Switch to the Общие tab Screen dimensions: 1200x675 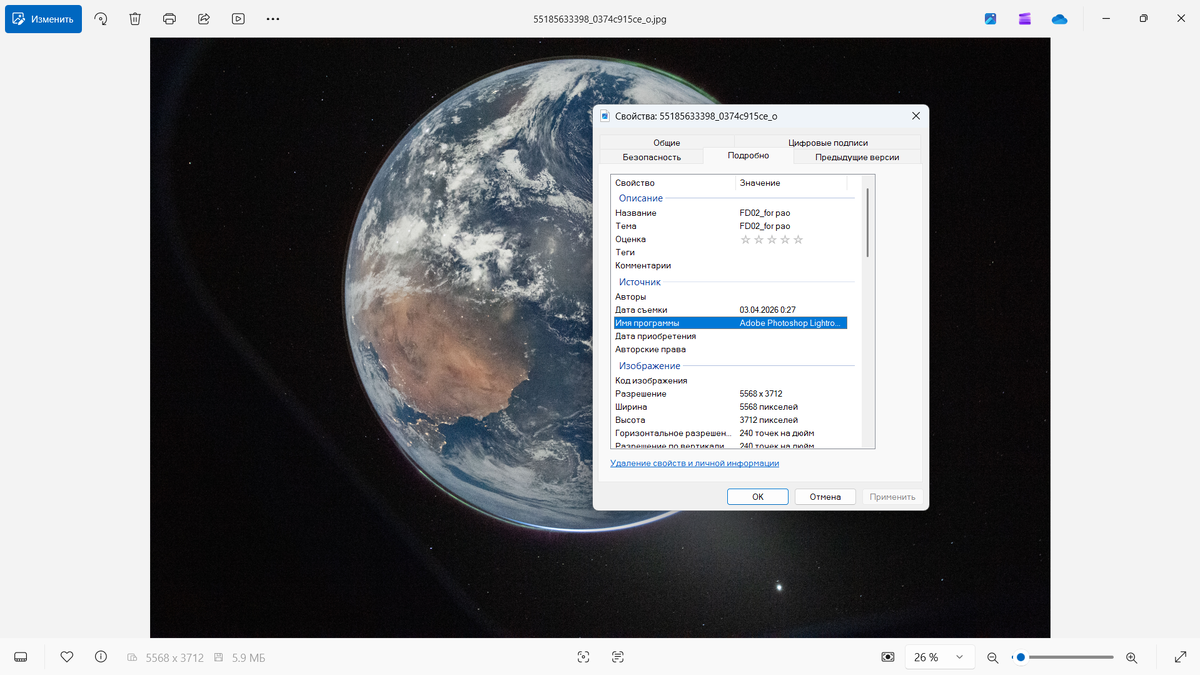coord(666,142)
